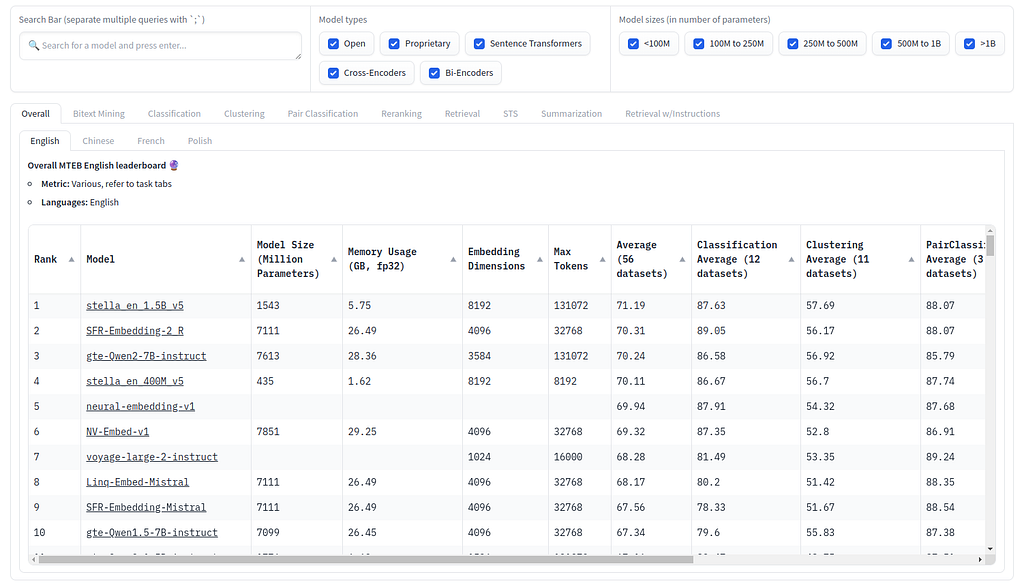
Task: Toggle the Cross-Encoders checkbox
Action: pos(333,73)
